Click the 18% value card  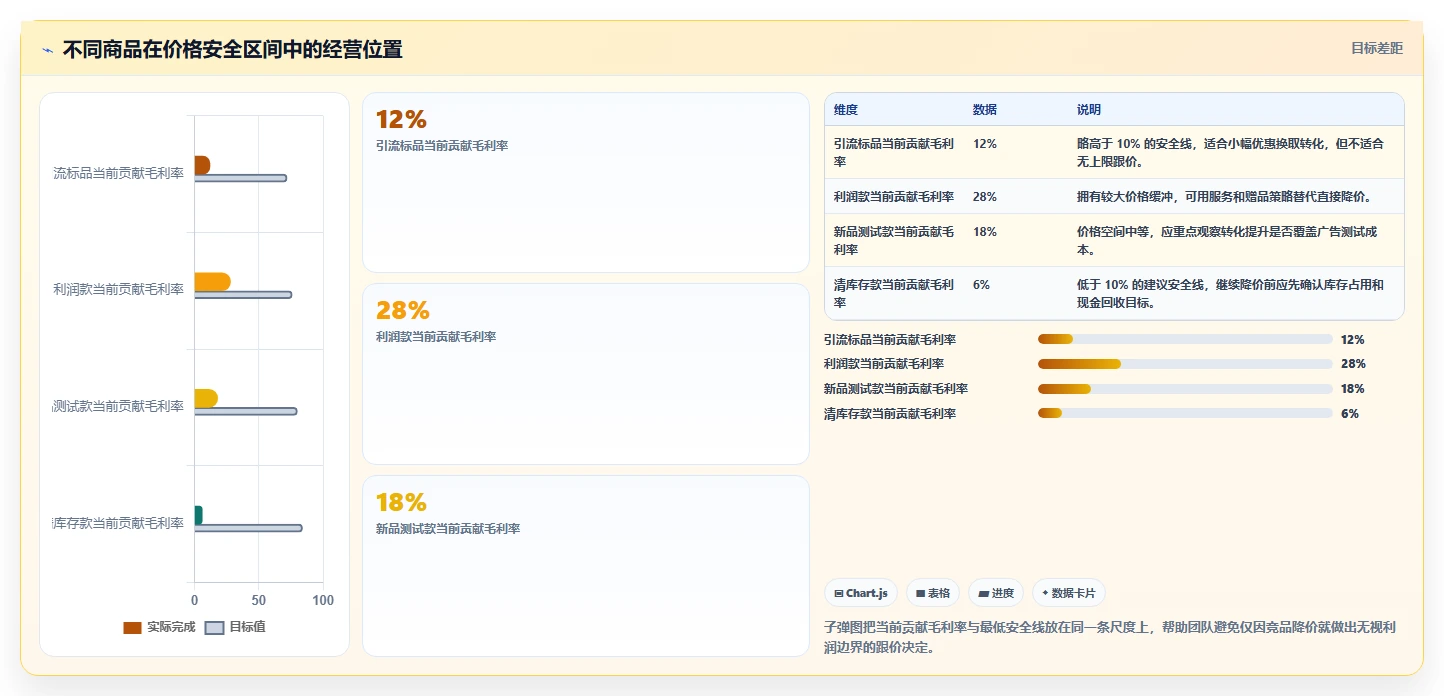click(x=585, y=566)
